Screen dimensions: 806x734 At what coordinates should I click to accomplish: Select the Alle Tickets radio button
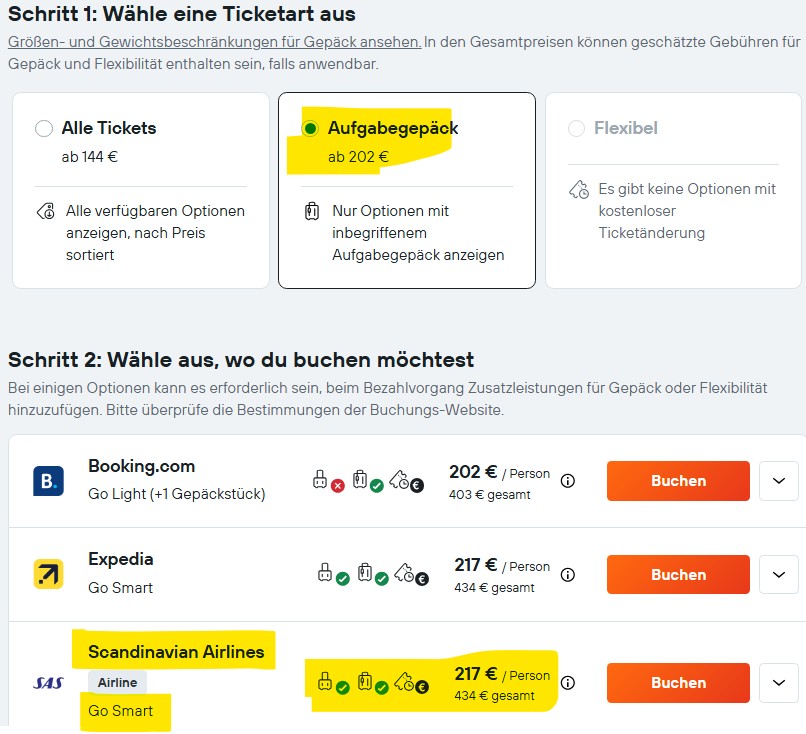[44, 128]
